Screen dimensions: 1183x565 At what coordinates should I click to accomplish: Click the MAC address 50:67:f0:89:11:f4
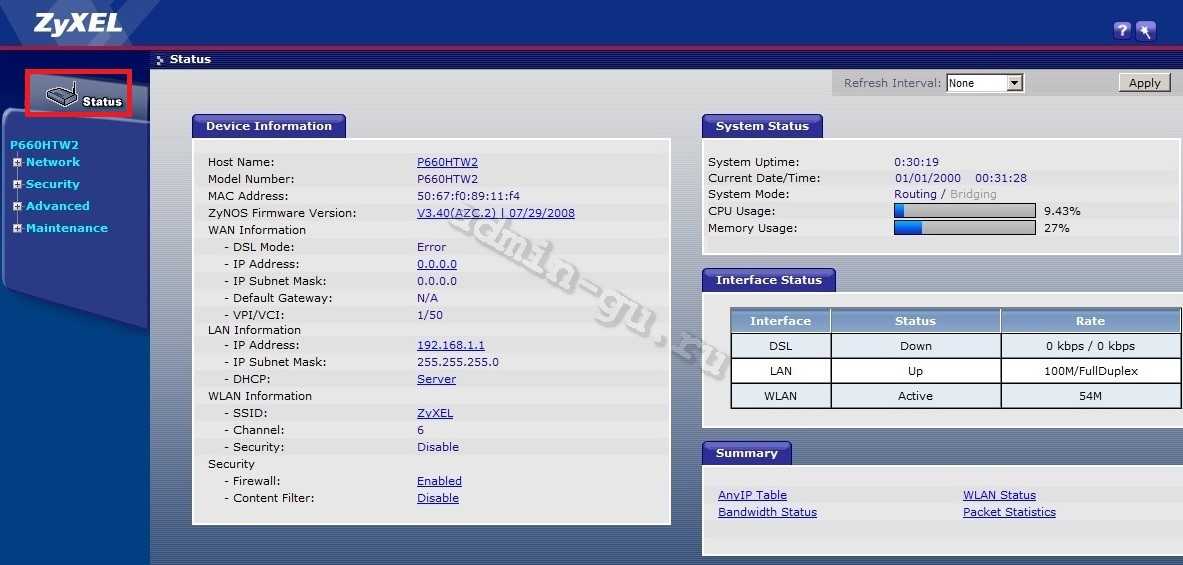[468, 196]
